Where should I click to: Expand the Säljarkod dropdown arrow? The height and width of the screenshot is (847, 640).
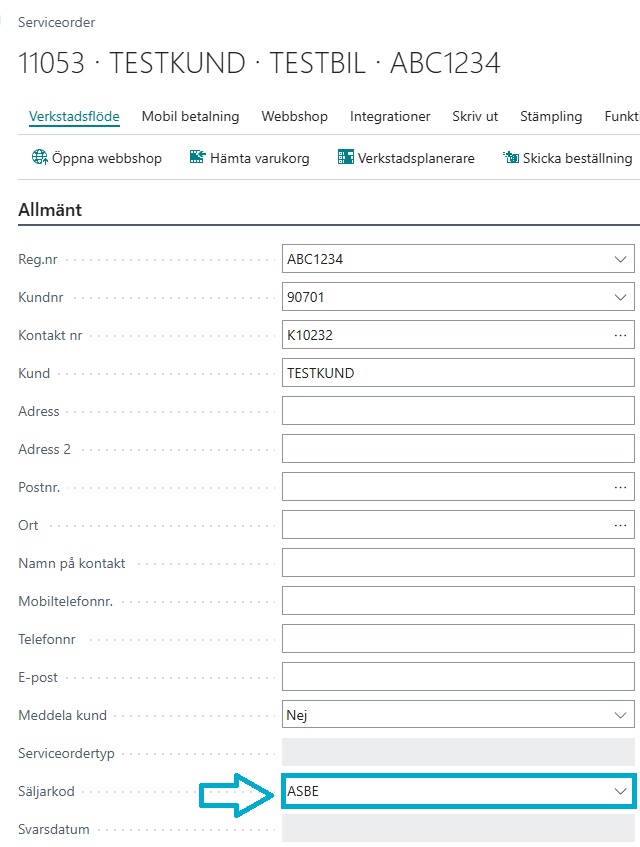[620, 791]
